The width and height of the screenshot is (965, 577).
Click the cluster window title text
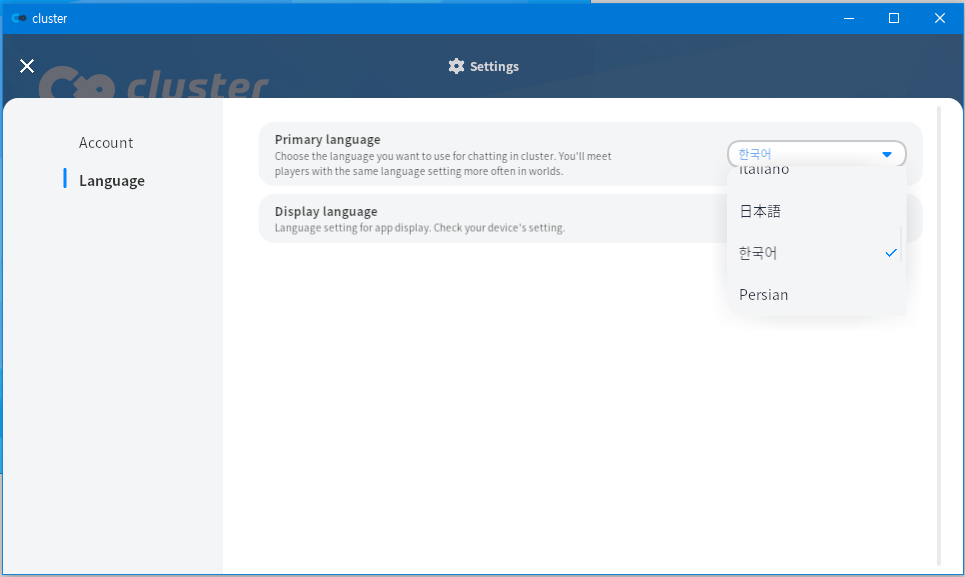(49, 18)
